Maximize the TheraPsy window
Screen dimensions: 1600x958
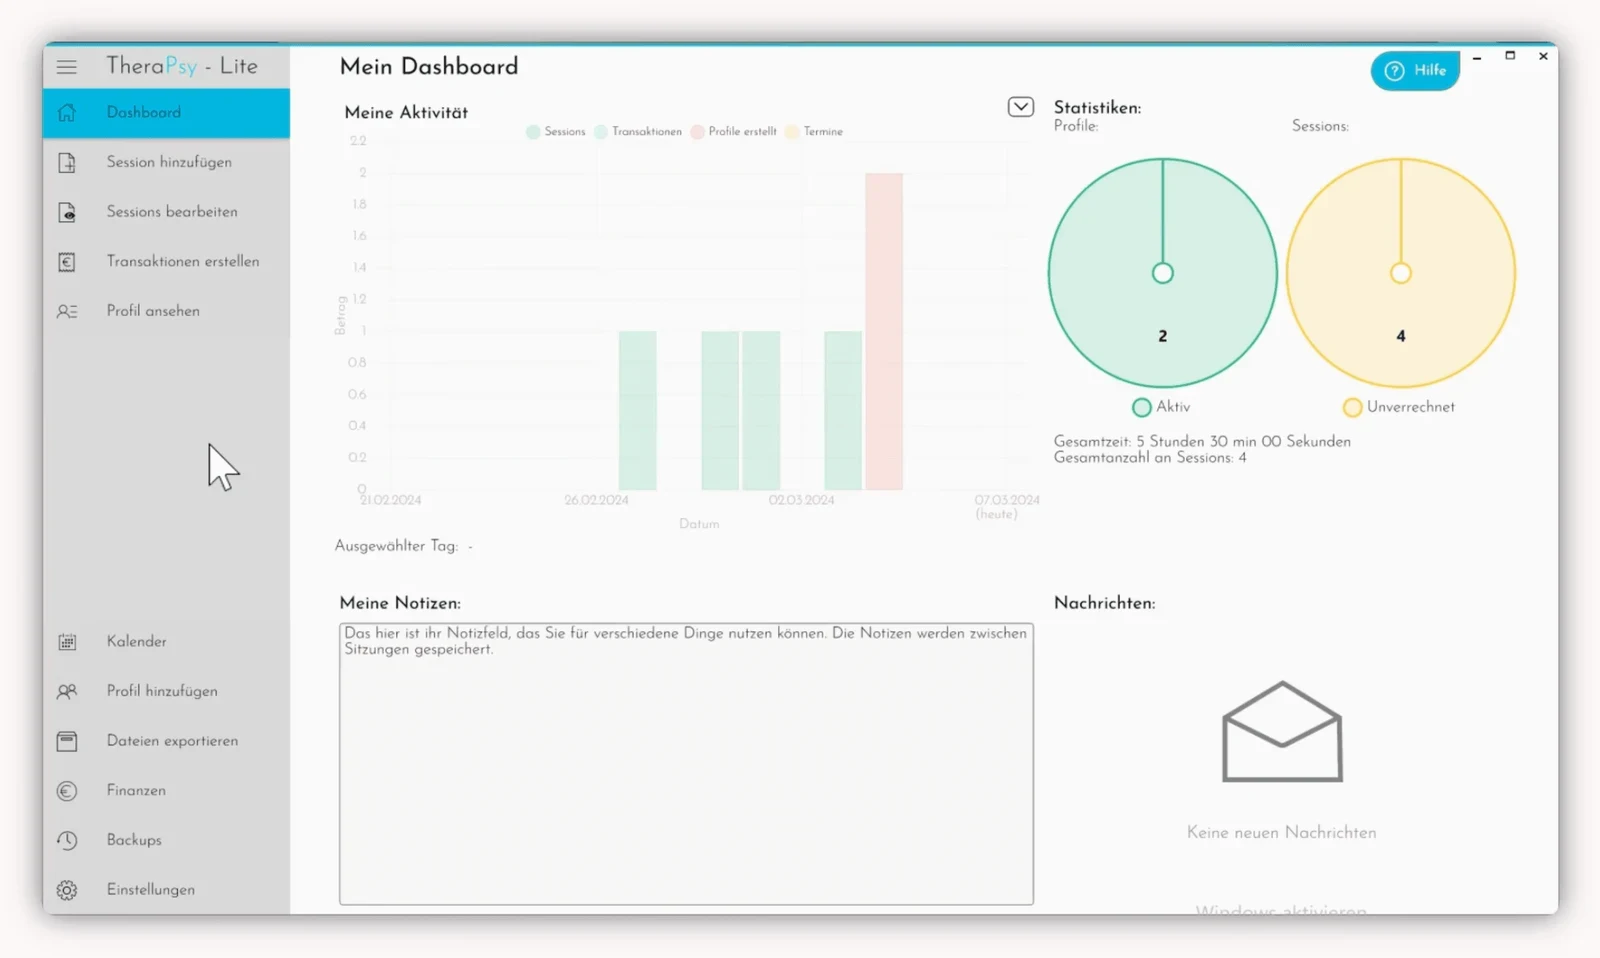[1510, 56]
